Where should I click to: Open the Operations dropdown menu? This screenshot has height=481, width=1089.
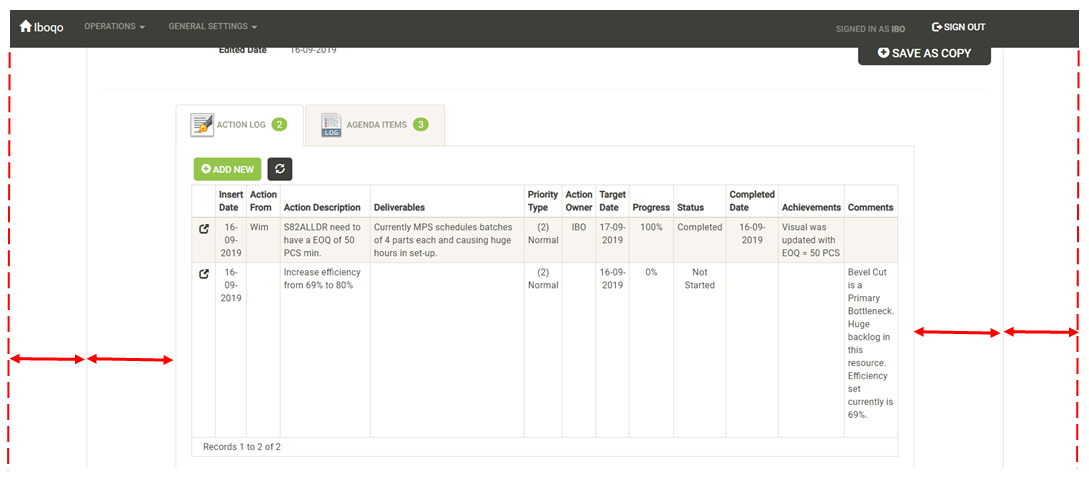click(115, 26)
